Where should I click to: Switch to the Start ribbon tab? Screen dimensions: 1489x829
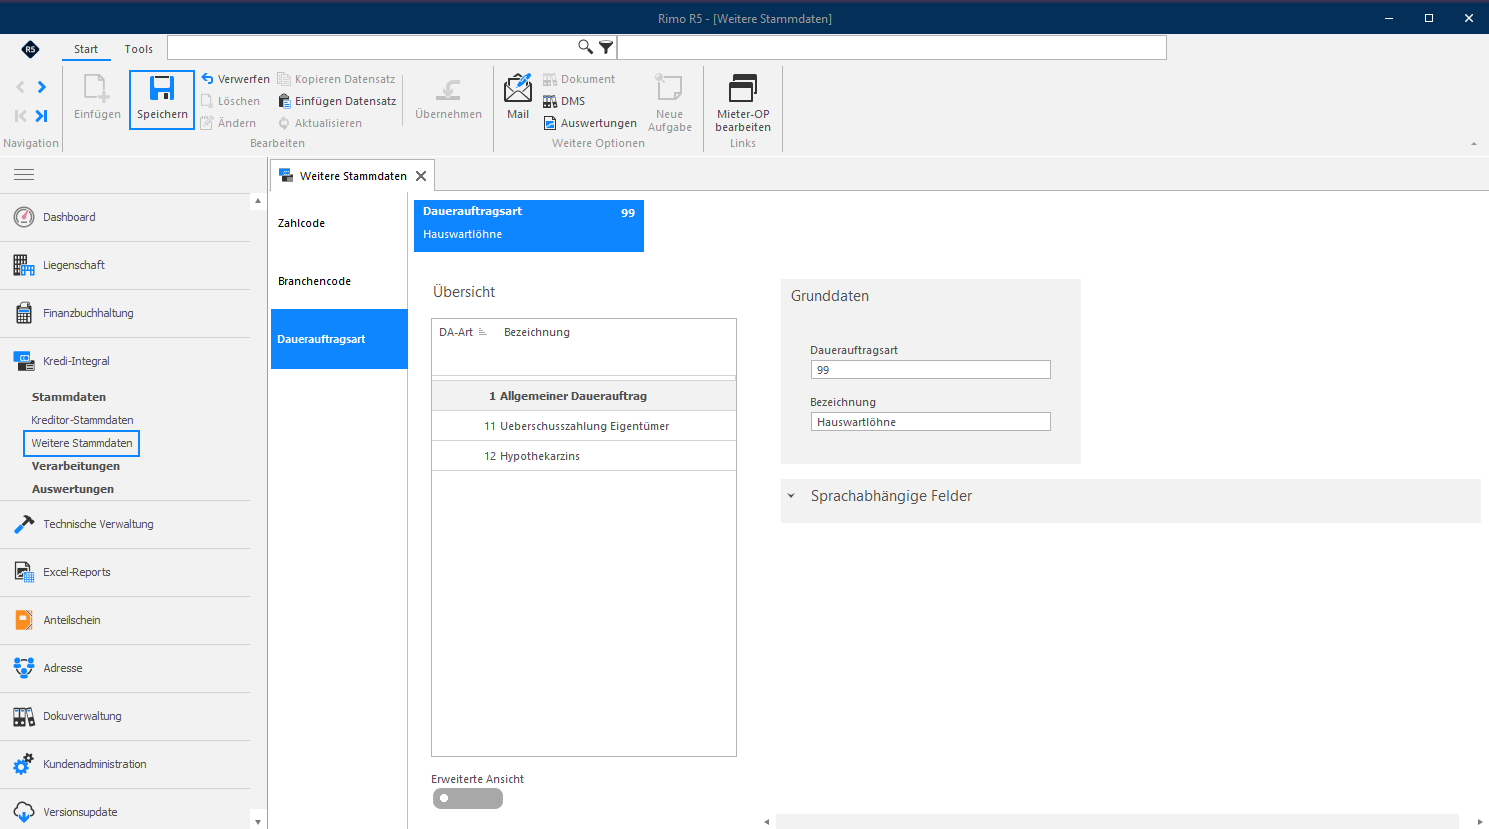point(86,49)
